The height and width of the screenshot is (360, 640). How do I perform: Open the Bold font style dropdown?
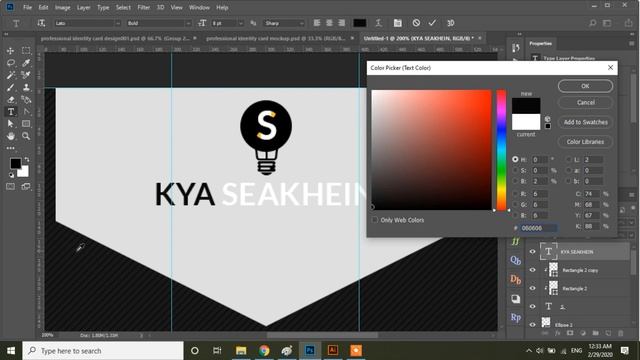188,23
